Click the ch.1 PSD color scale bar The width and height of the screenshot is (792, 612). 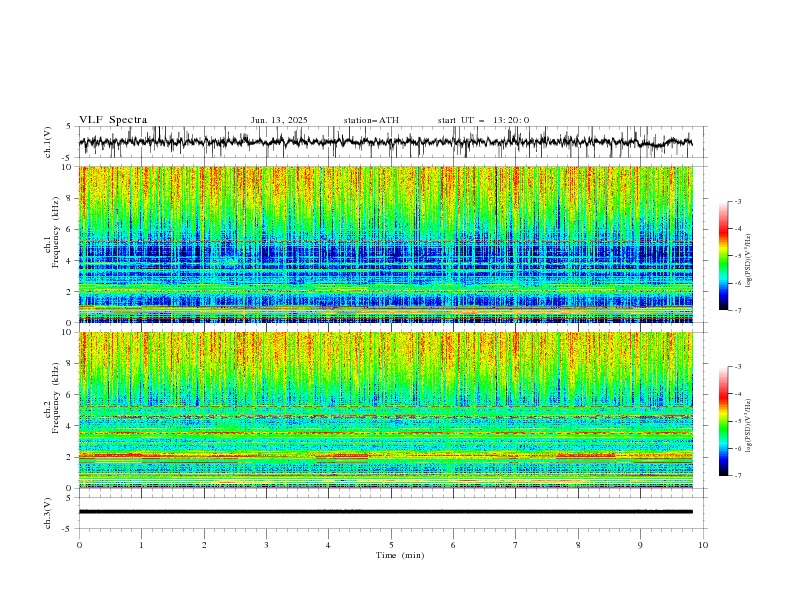point(724,256)
